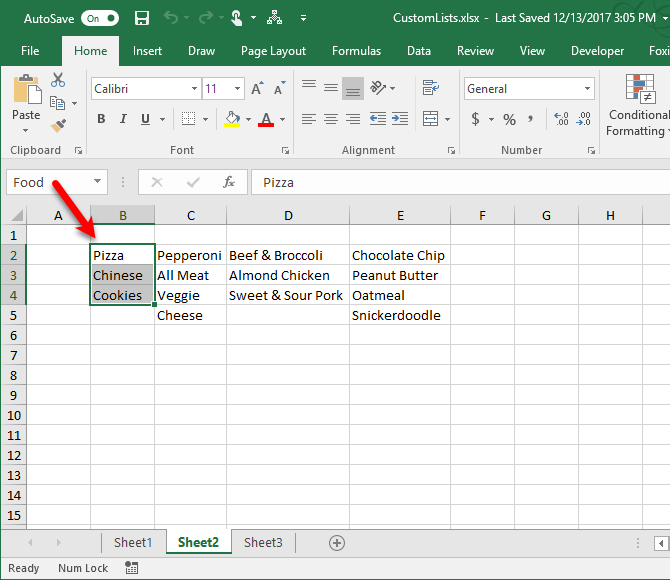Select cell containing Peanut Butter

click(397, 275)
